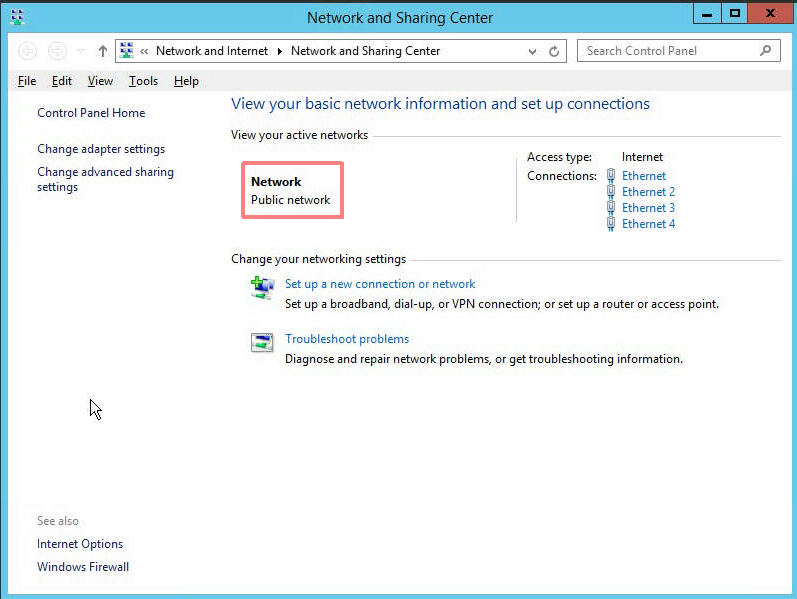Click the Up arrow navigation icon

click(x=103, y=51)
